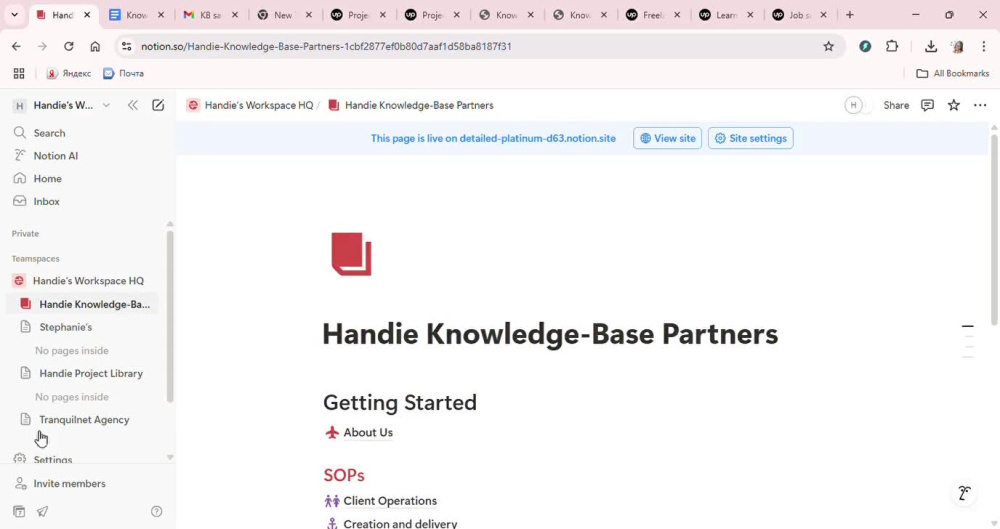Click the sidebar vertical scrollbar
This screenshot has width=1000, height=529.
[x=170, y=316]
